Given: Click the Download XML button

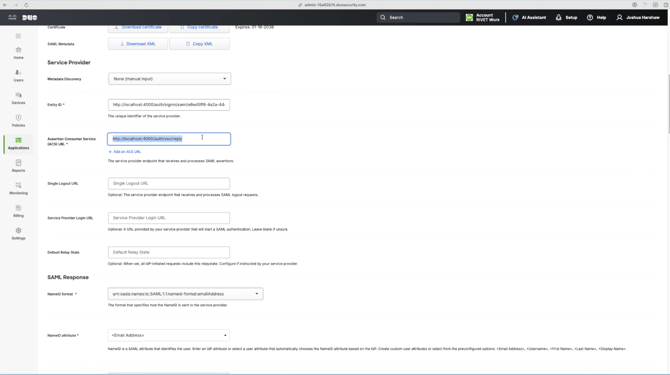Looking at the screenshot, I should coord(138,44).
